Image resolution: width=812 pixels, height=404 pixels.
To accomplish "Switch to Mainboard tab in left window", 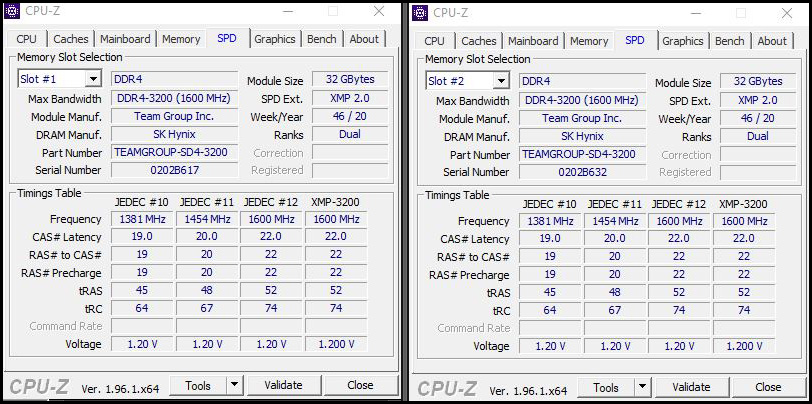I will (x=125, y=39).
